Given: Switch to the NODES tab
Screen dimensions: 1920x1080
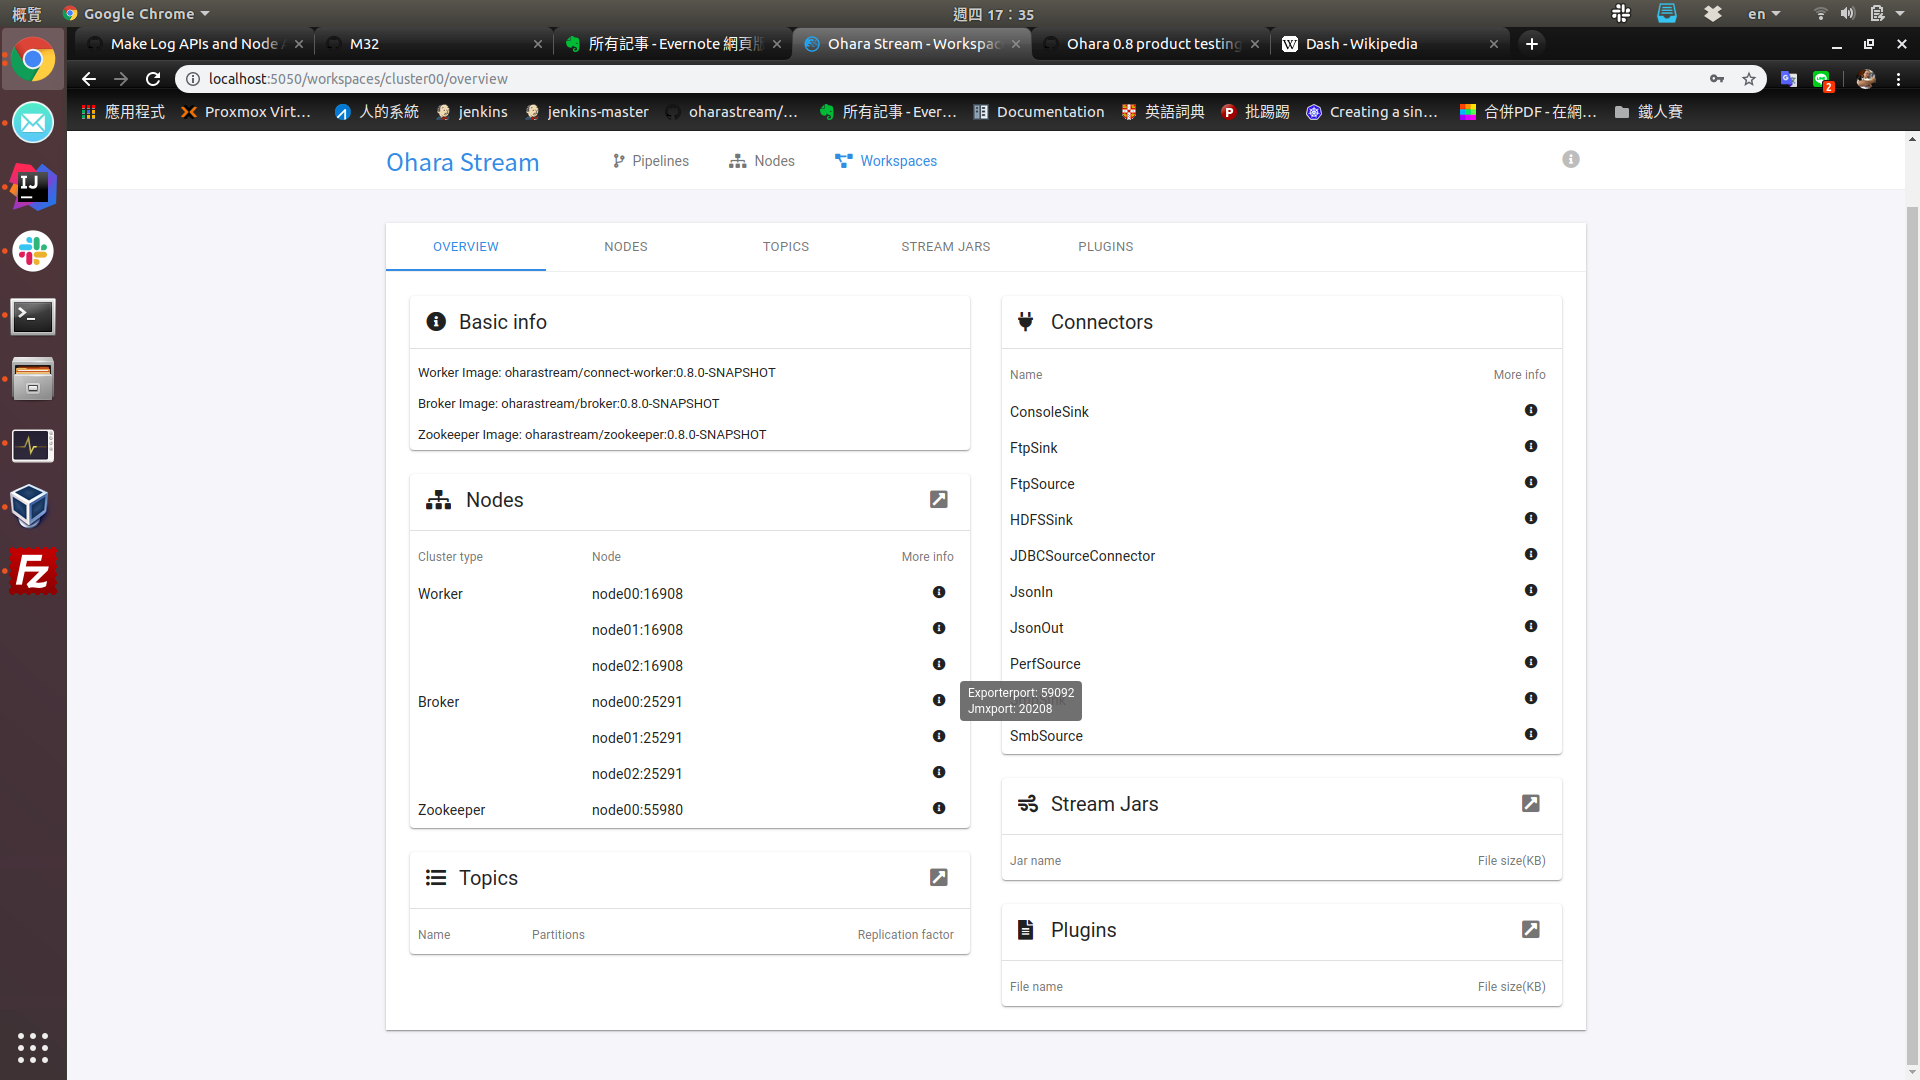Looking at the screenshot, I should (x=626, y=247).
